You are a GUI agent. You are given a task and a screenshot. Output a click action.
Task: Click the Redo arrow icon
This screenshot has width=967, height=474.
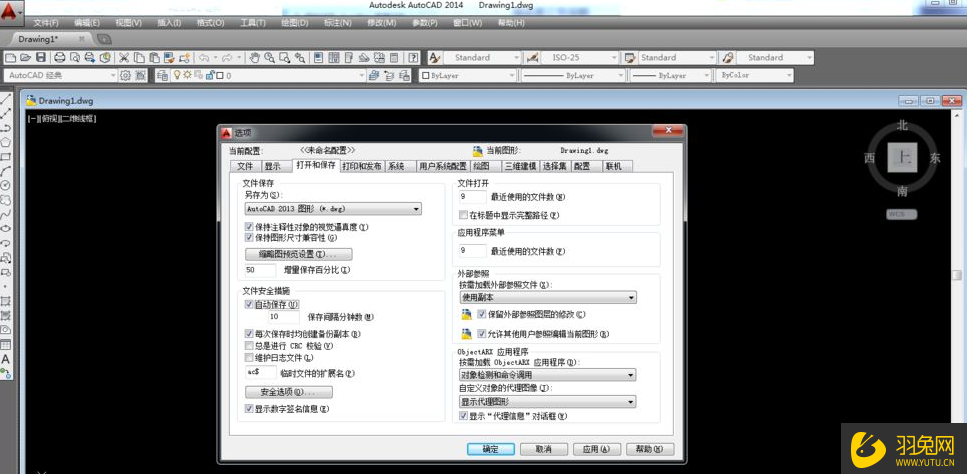[226, 58]
